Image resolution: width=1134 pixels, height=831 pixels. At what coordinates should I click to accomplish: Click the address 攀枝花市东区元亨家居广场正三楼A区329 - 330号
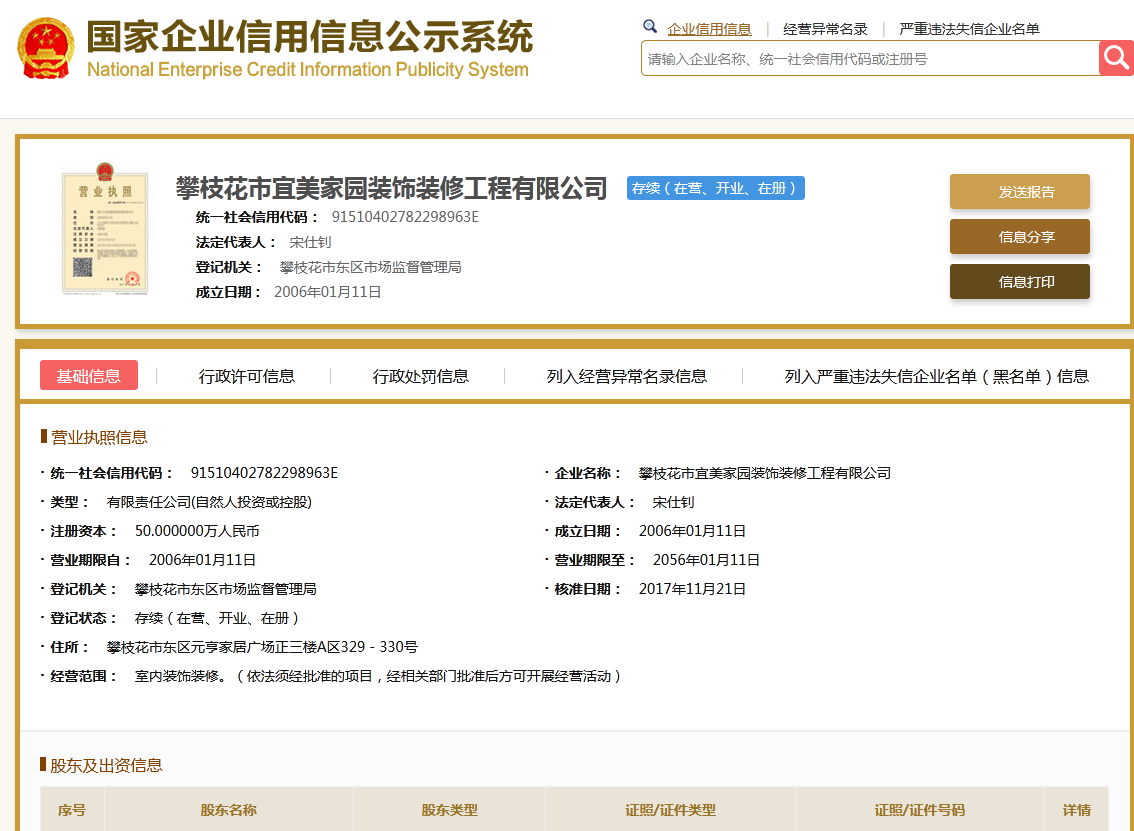point(262,647)
